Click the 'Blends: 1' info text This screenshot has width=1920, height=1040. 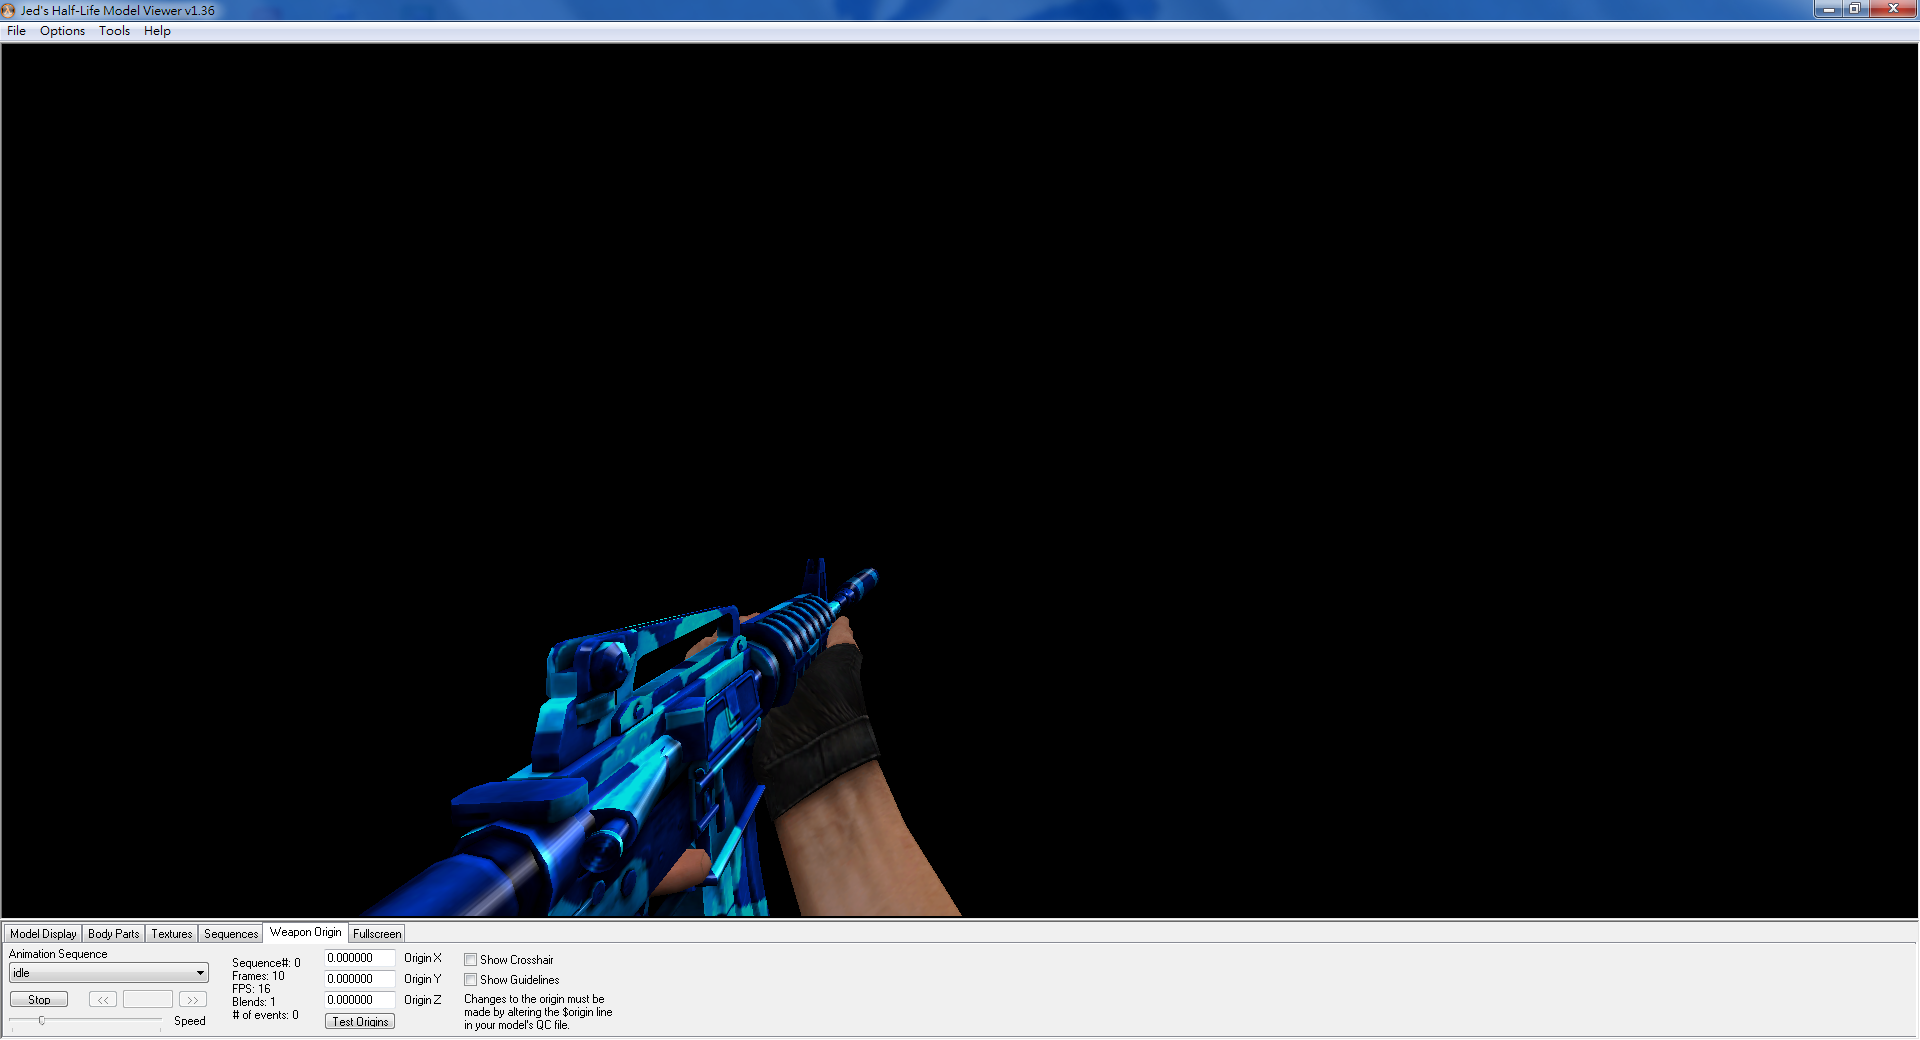point(254,1002)
